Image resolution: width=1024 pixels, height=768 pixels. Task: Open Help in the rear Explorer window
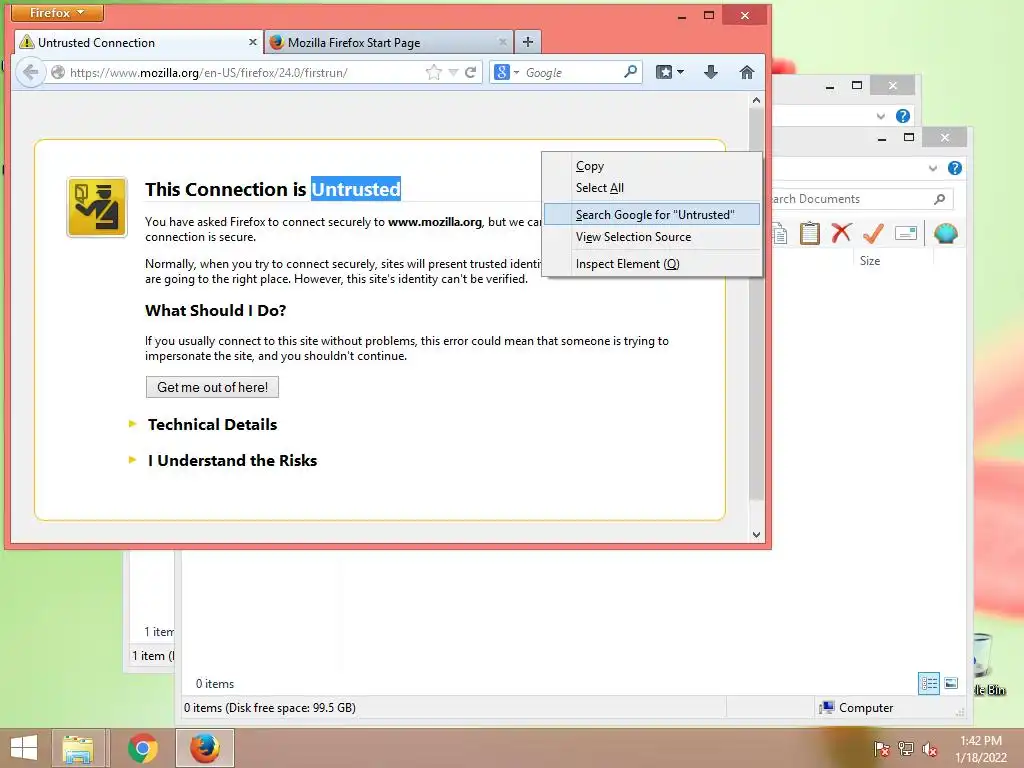pyautogui.click(x=903, y=116)
